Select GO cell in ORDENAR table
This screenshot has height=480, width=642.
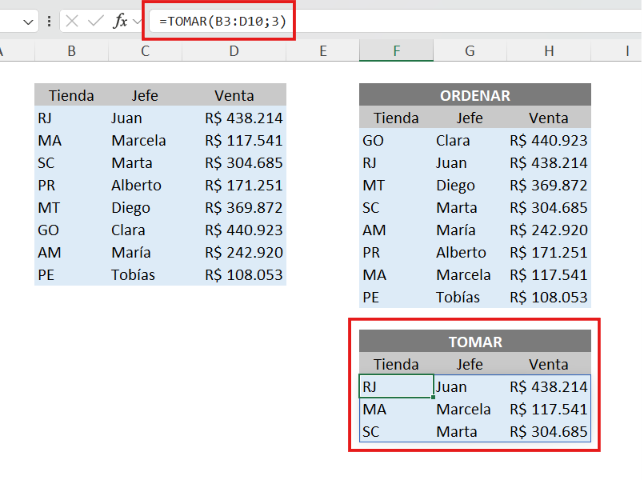(x=396, y=140)
